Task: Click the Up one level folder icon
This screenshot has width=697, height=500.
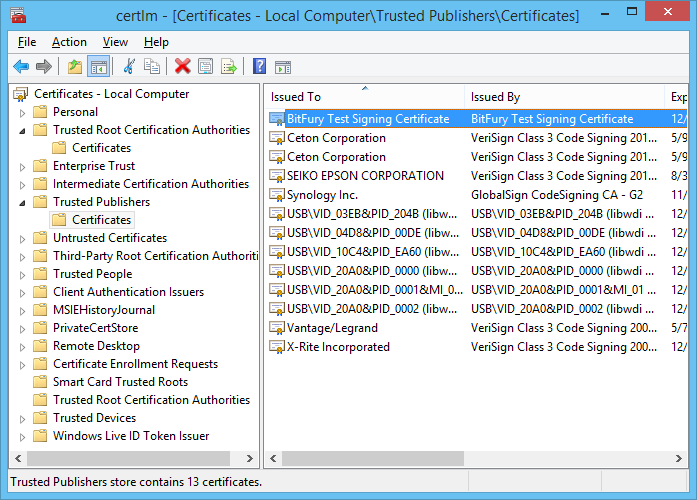Action: pos(74,67)
